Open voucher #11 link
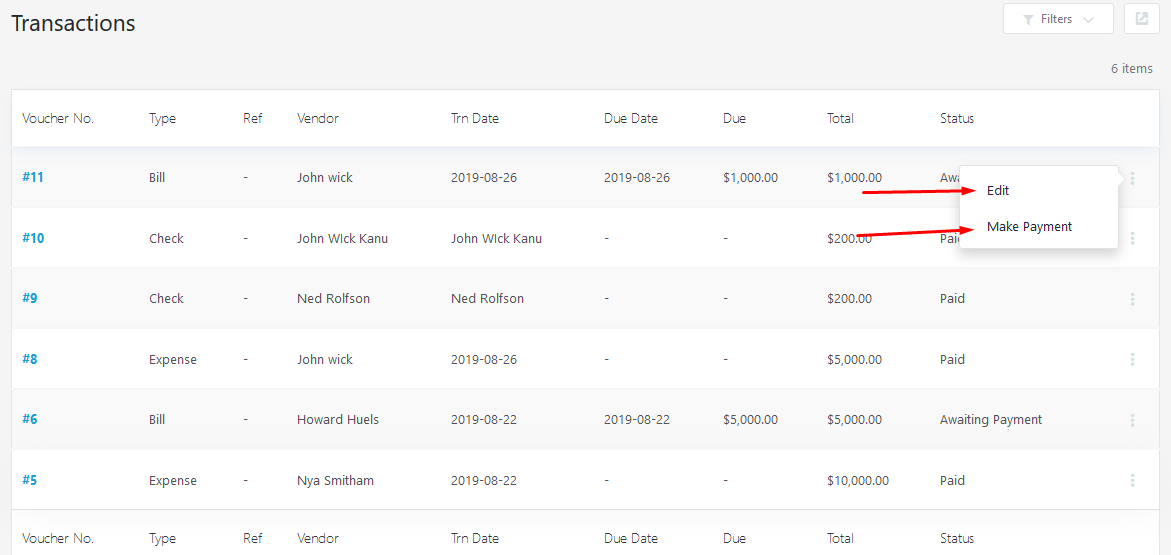 [33, 178]
